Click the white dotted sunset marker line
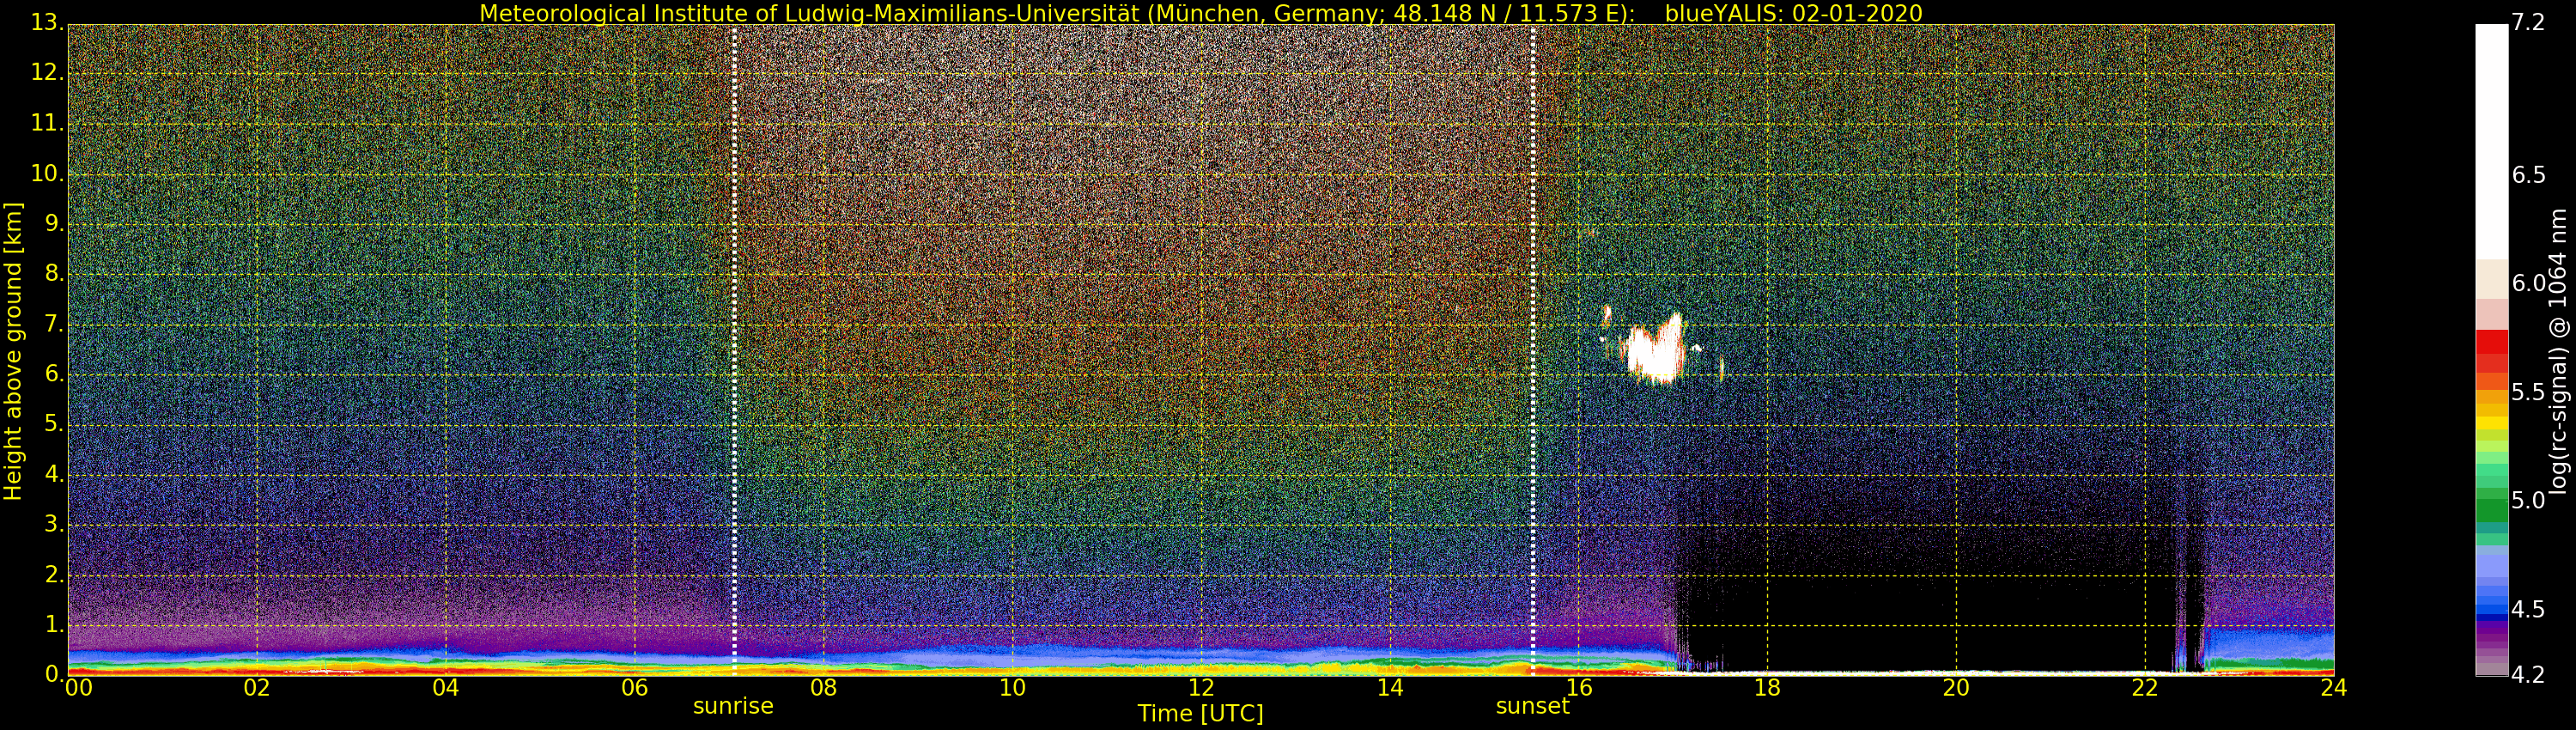The height and width of the screenshot is (730, 2576). [x=1533, y=350]
